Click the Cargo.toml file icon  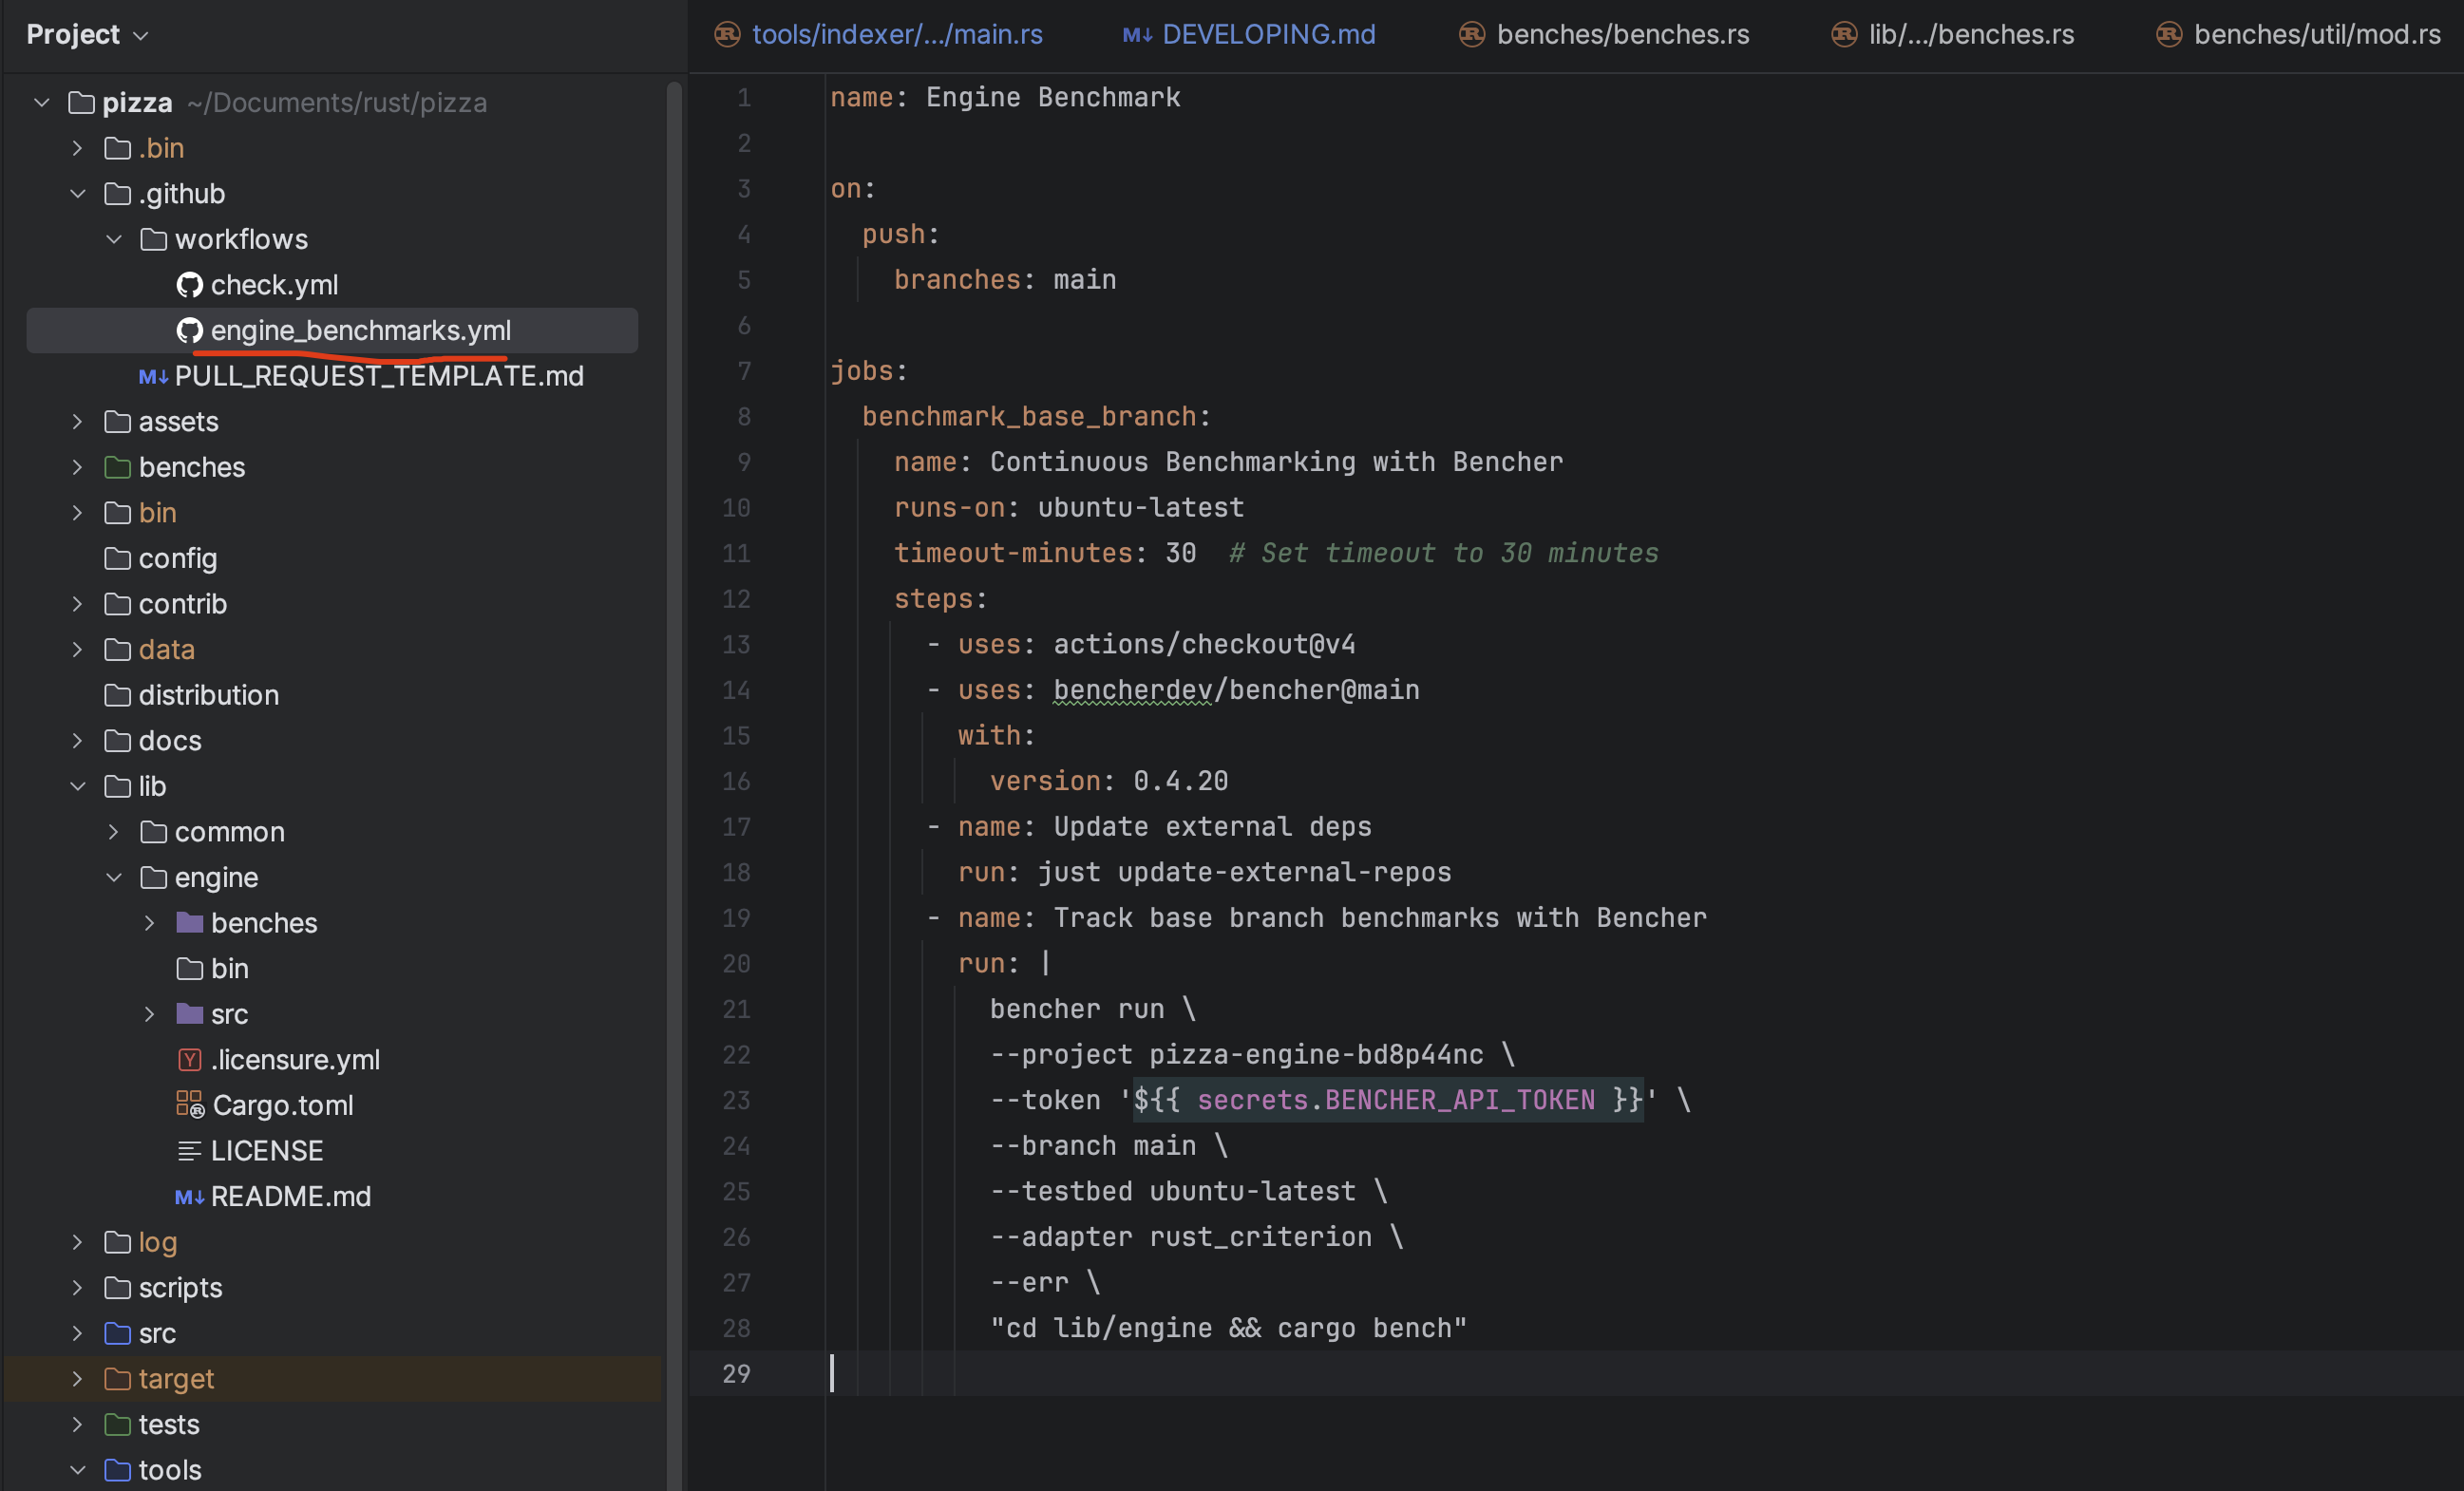(190, 1105)
